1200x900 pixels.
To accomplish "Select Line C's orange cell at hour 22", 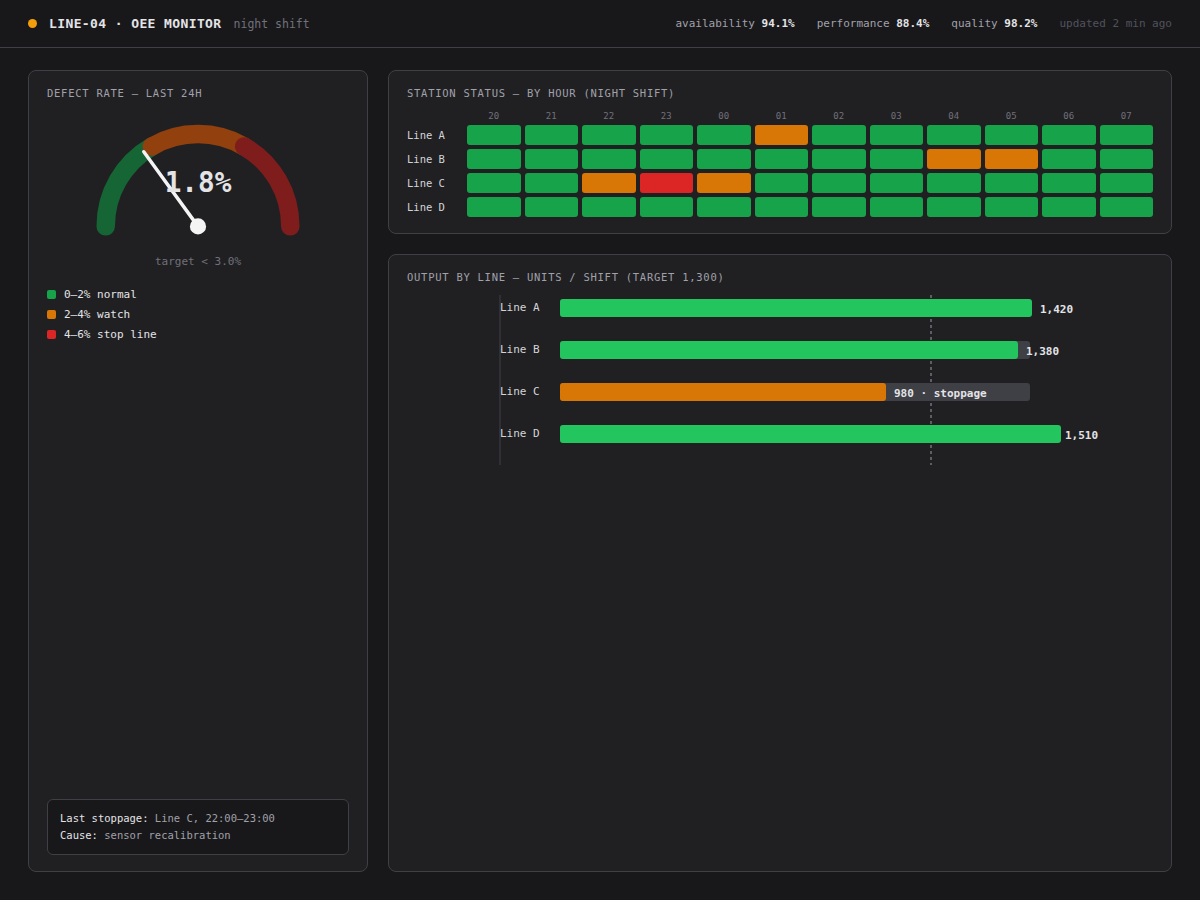I will click(609, 183).
